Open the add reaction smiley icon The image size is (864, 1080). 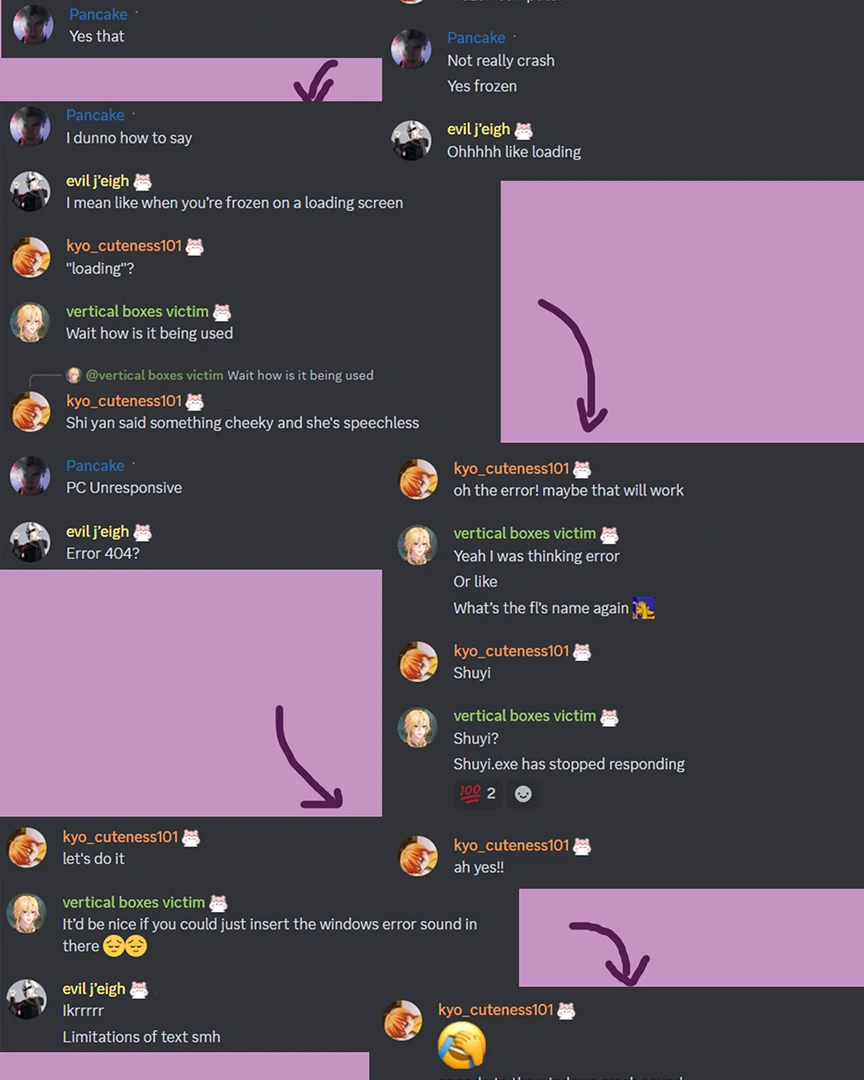(x=523, y=793)
